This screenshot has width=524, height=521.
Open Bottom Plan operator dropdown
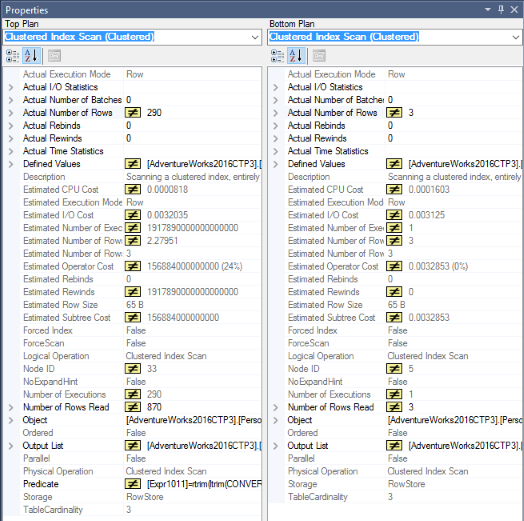click(x=516, y=37)
